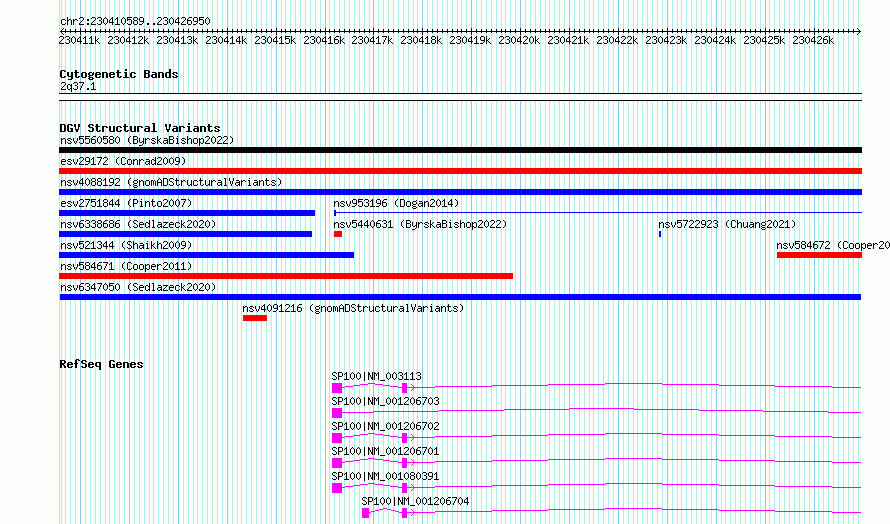Open the nsv5440631 (ByrskaBishop2022) label

tap(420, 224)
